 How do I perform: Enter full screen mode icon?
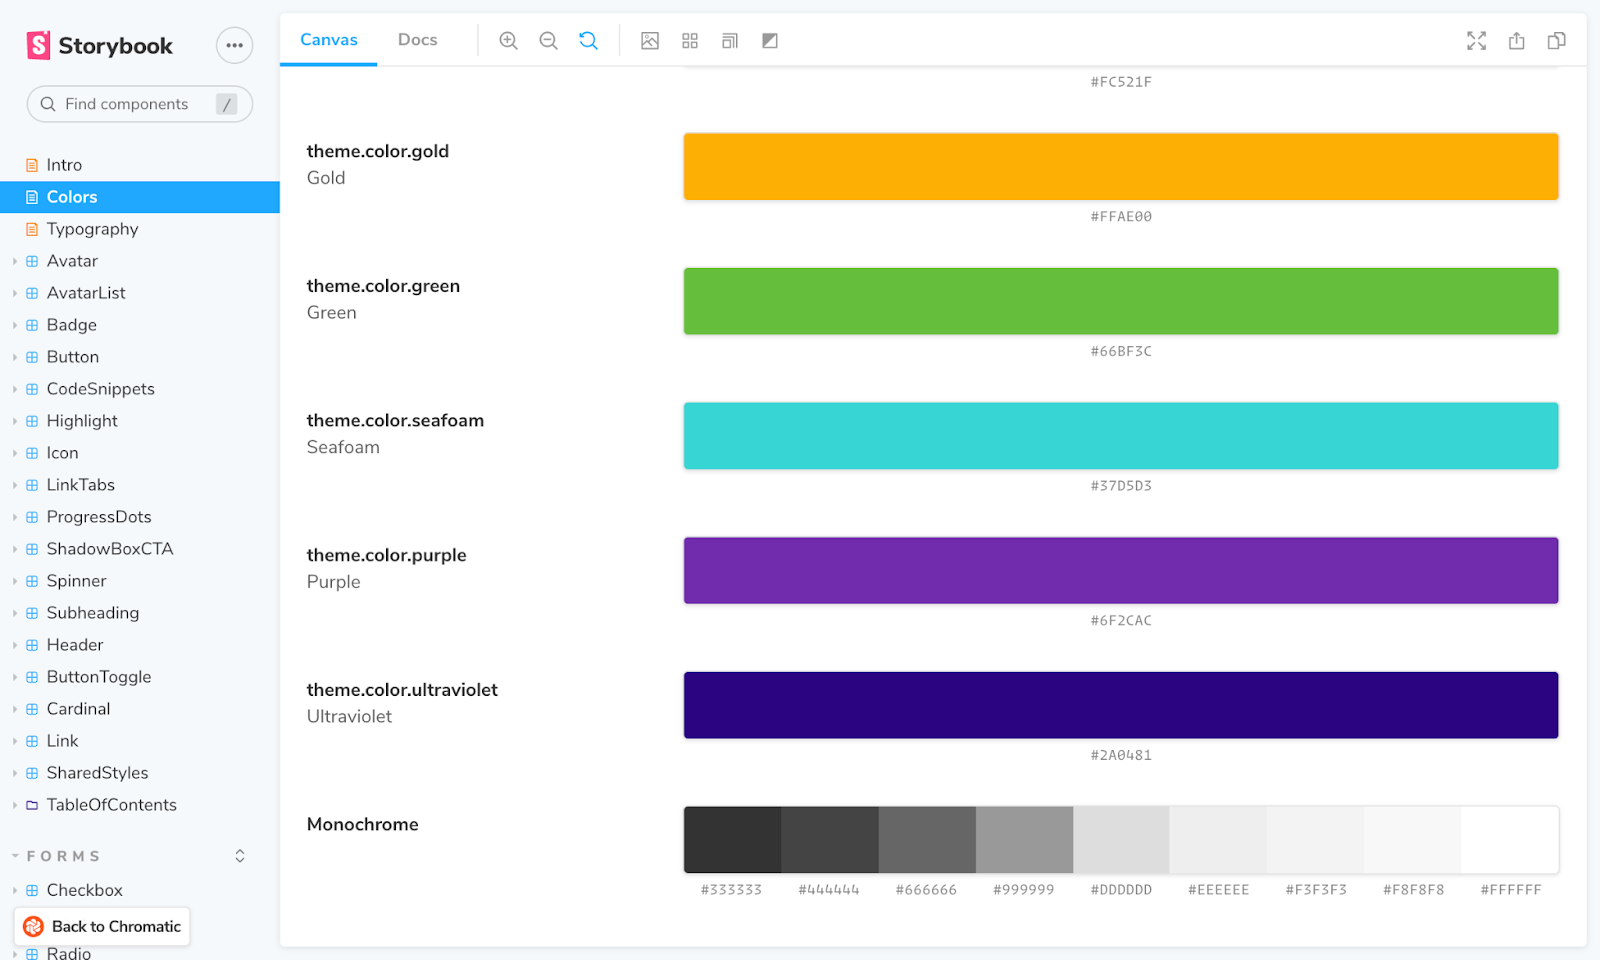click(x=1476, y=41)
